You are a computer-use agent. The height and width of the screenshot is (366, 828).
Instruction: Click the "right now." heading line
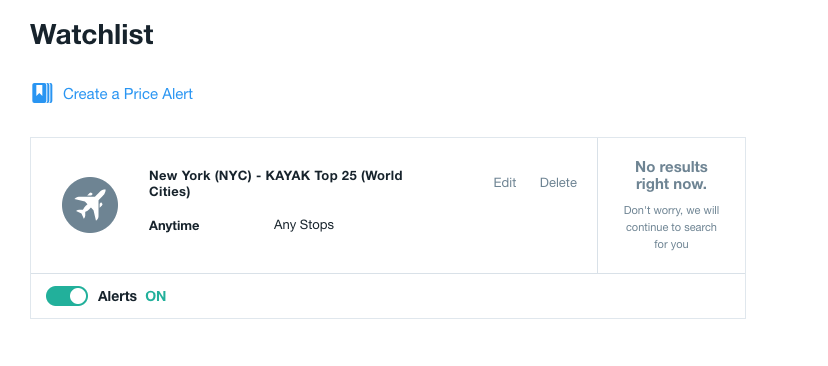671,184
